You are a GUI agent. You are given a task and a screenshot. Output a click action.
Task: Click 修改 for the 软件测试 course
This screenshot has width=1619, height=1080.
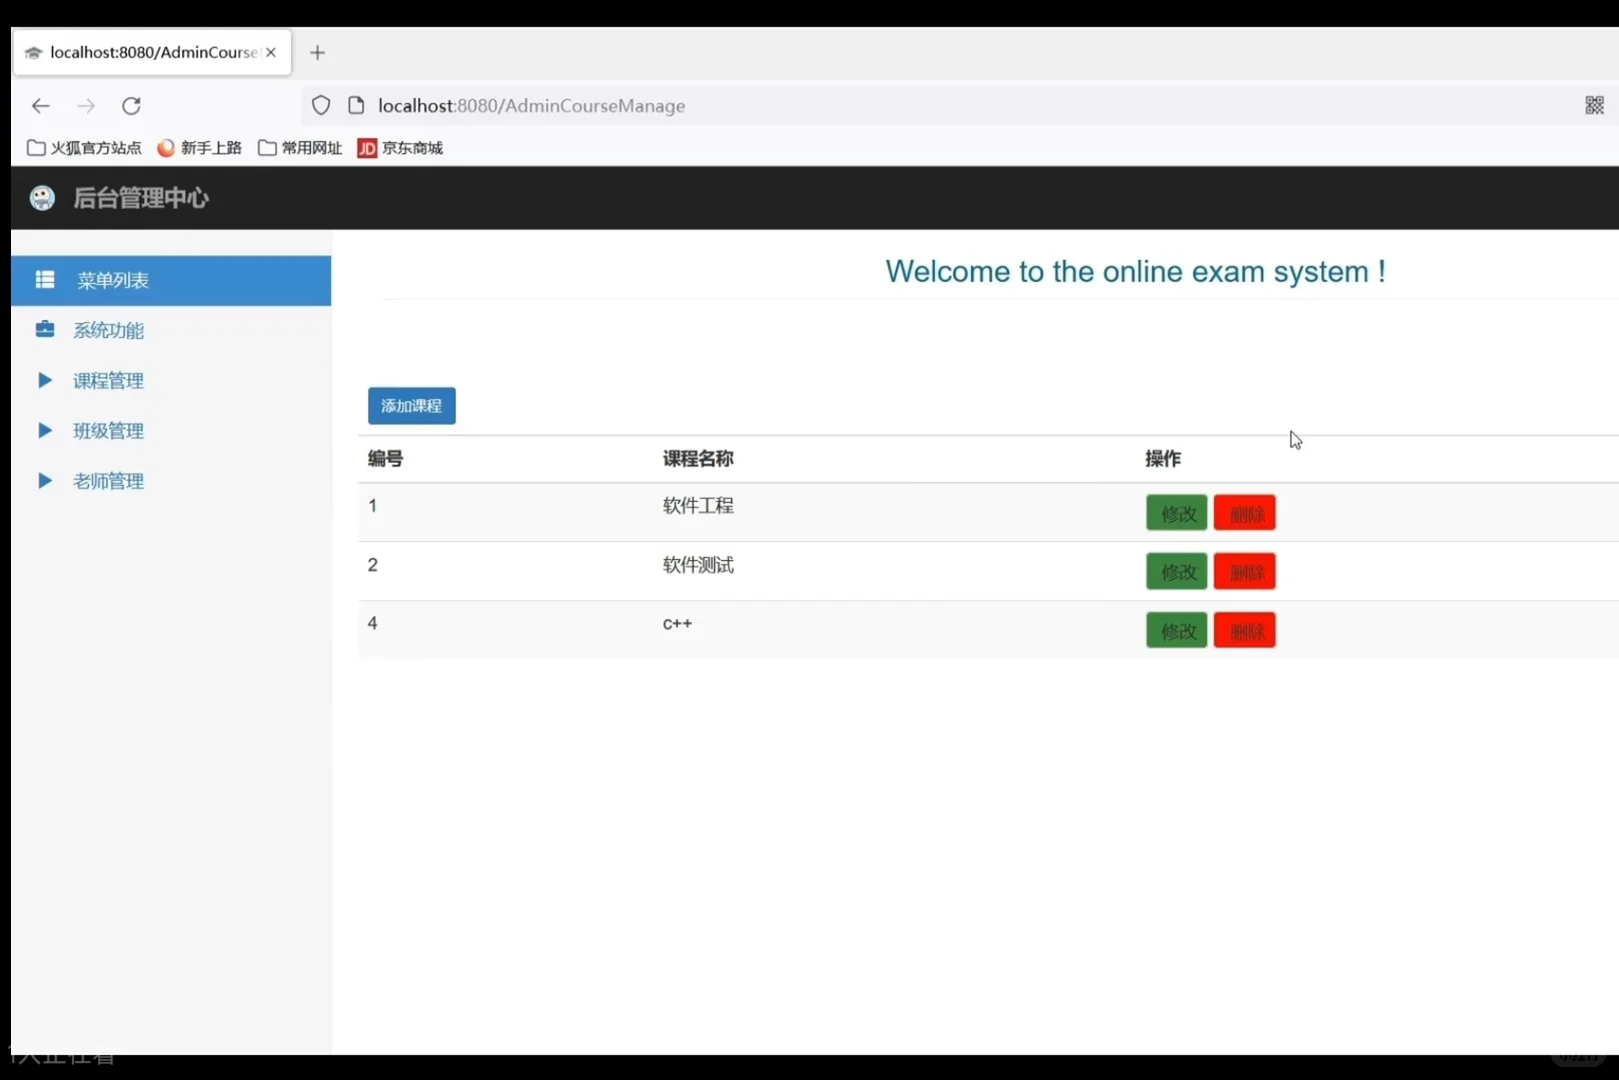click(x=1177, y=572)
